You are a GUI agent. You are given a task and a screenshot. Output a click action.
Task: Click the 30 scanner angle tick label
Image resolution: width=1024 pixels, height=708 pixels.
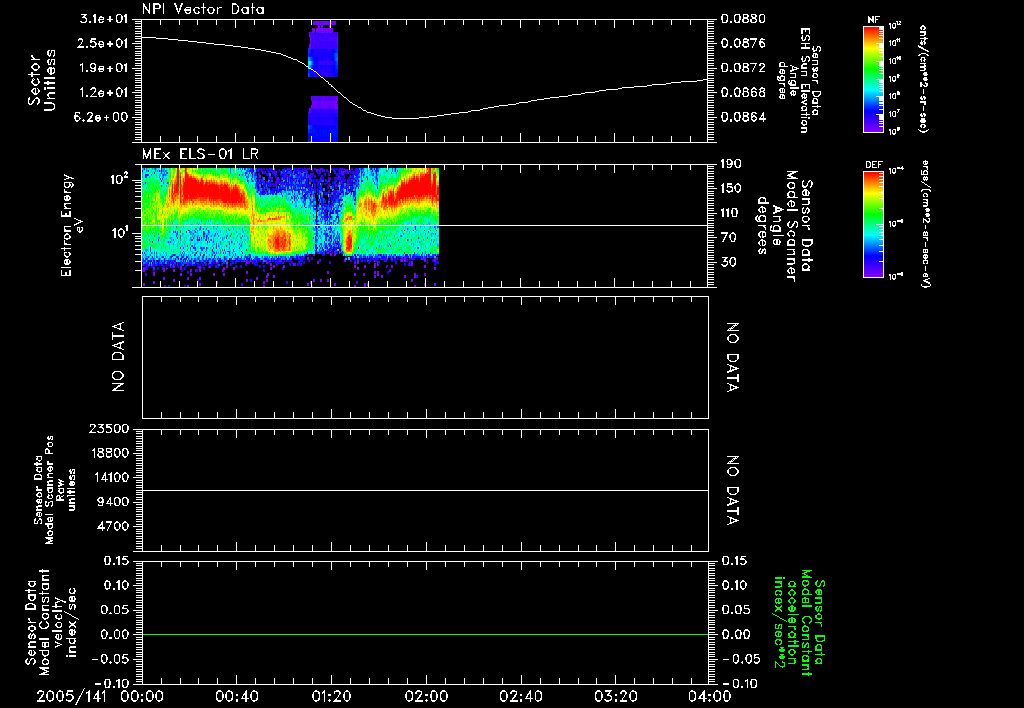(x=728, y=262)
